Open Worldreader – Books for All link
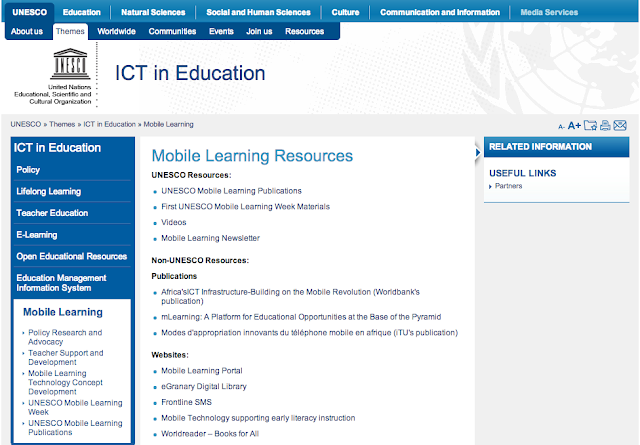 [210, 434]
